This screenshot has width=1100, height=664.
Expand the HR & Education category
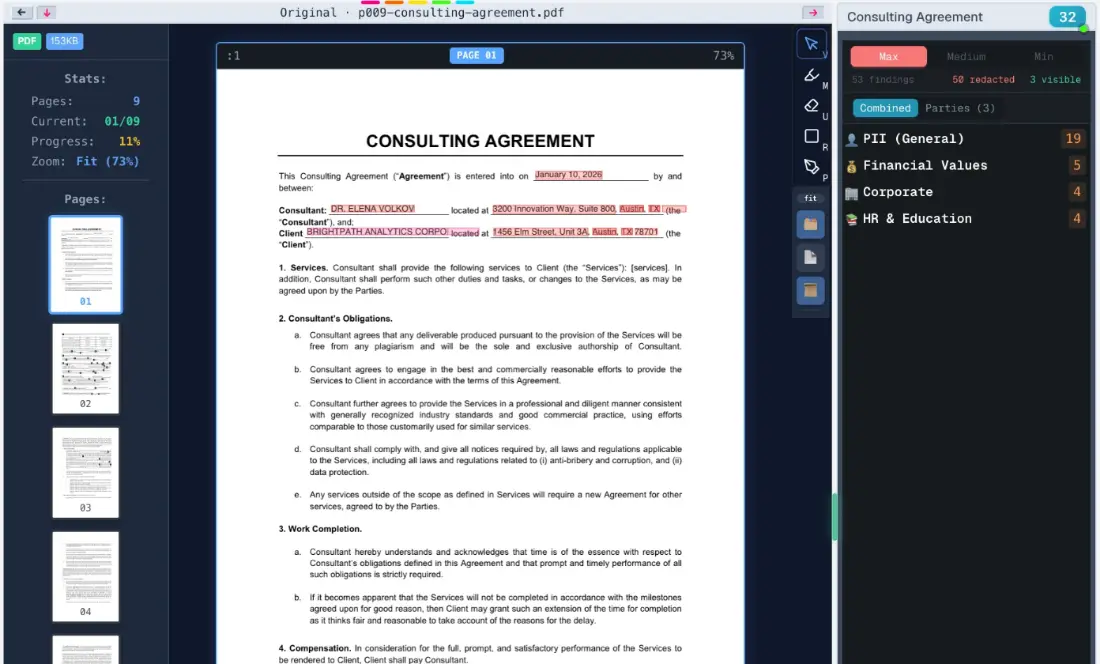tap(965, 219)
